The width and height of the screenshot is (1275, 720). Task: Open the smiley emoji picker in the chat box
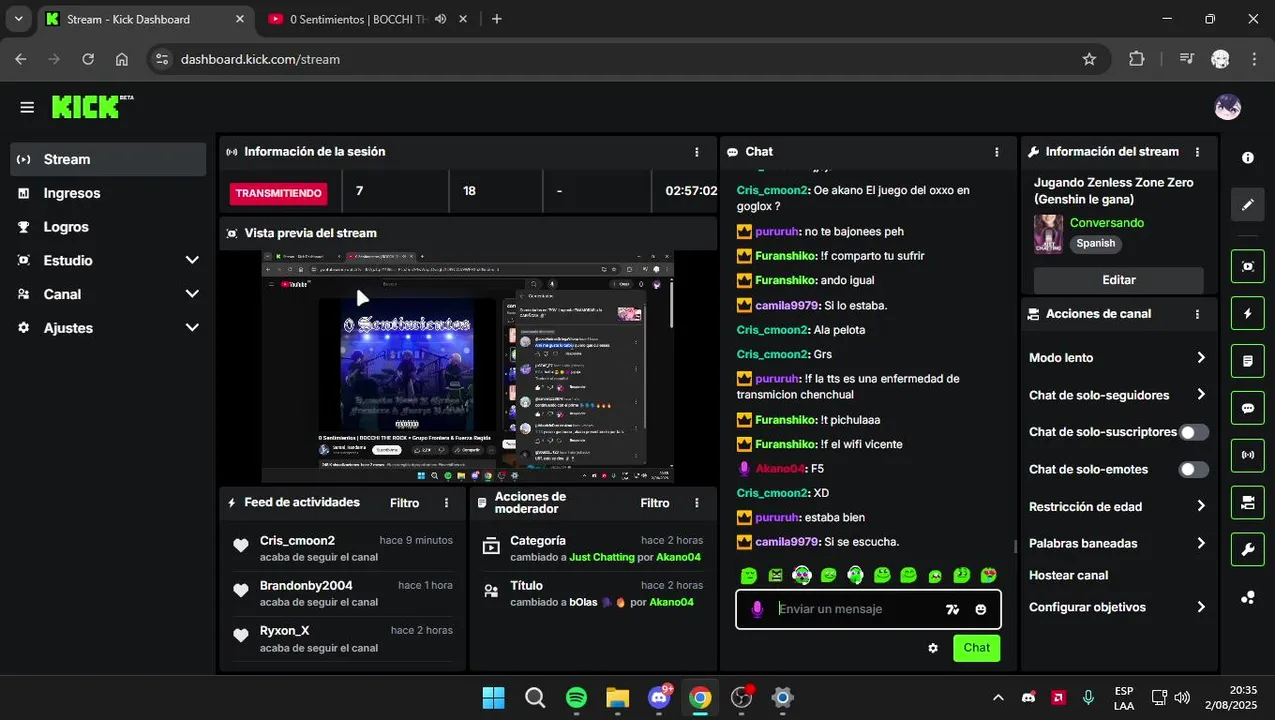coord(981,609)
